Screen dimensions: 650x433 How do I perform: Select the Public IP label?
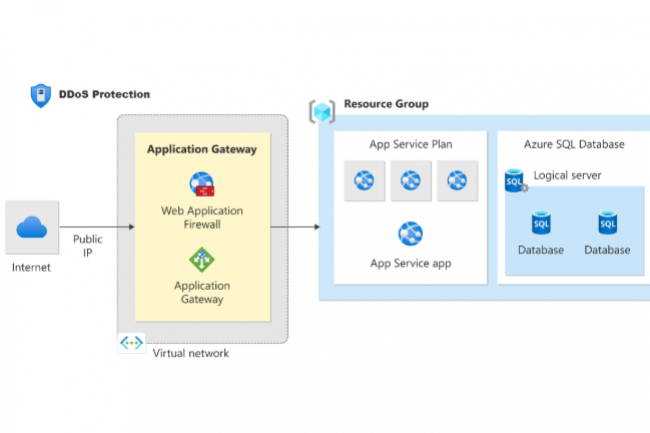point(88,247)
